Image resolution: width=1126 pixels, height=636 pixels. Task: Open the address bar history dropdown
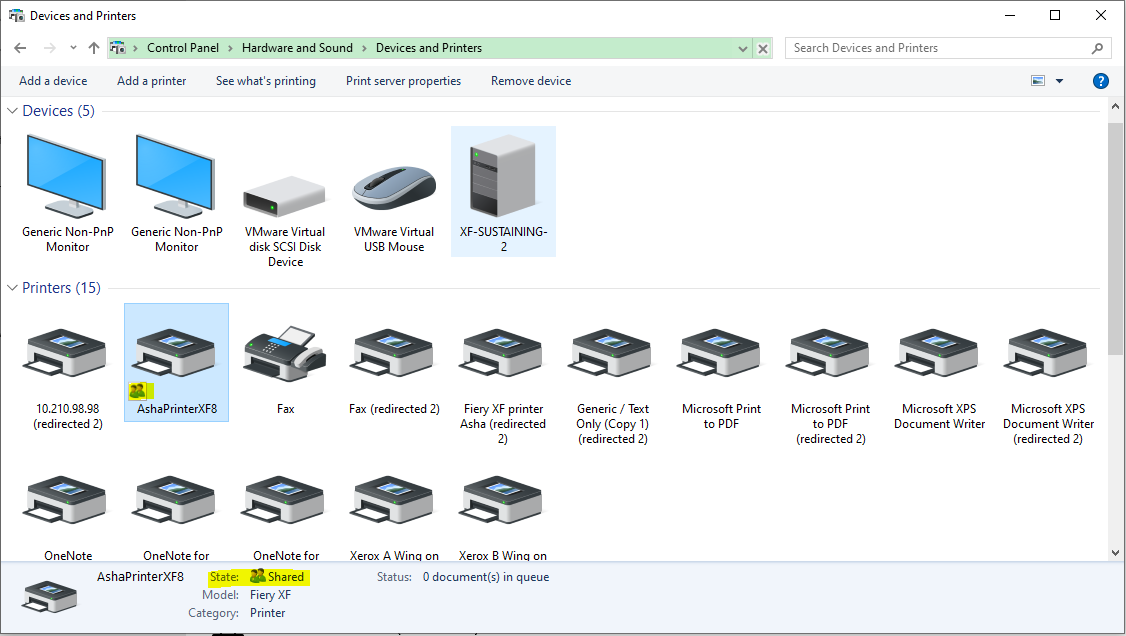click(743, 49)
